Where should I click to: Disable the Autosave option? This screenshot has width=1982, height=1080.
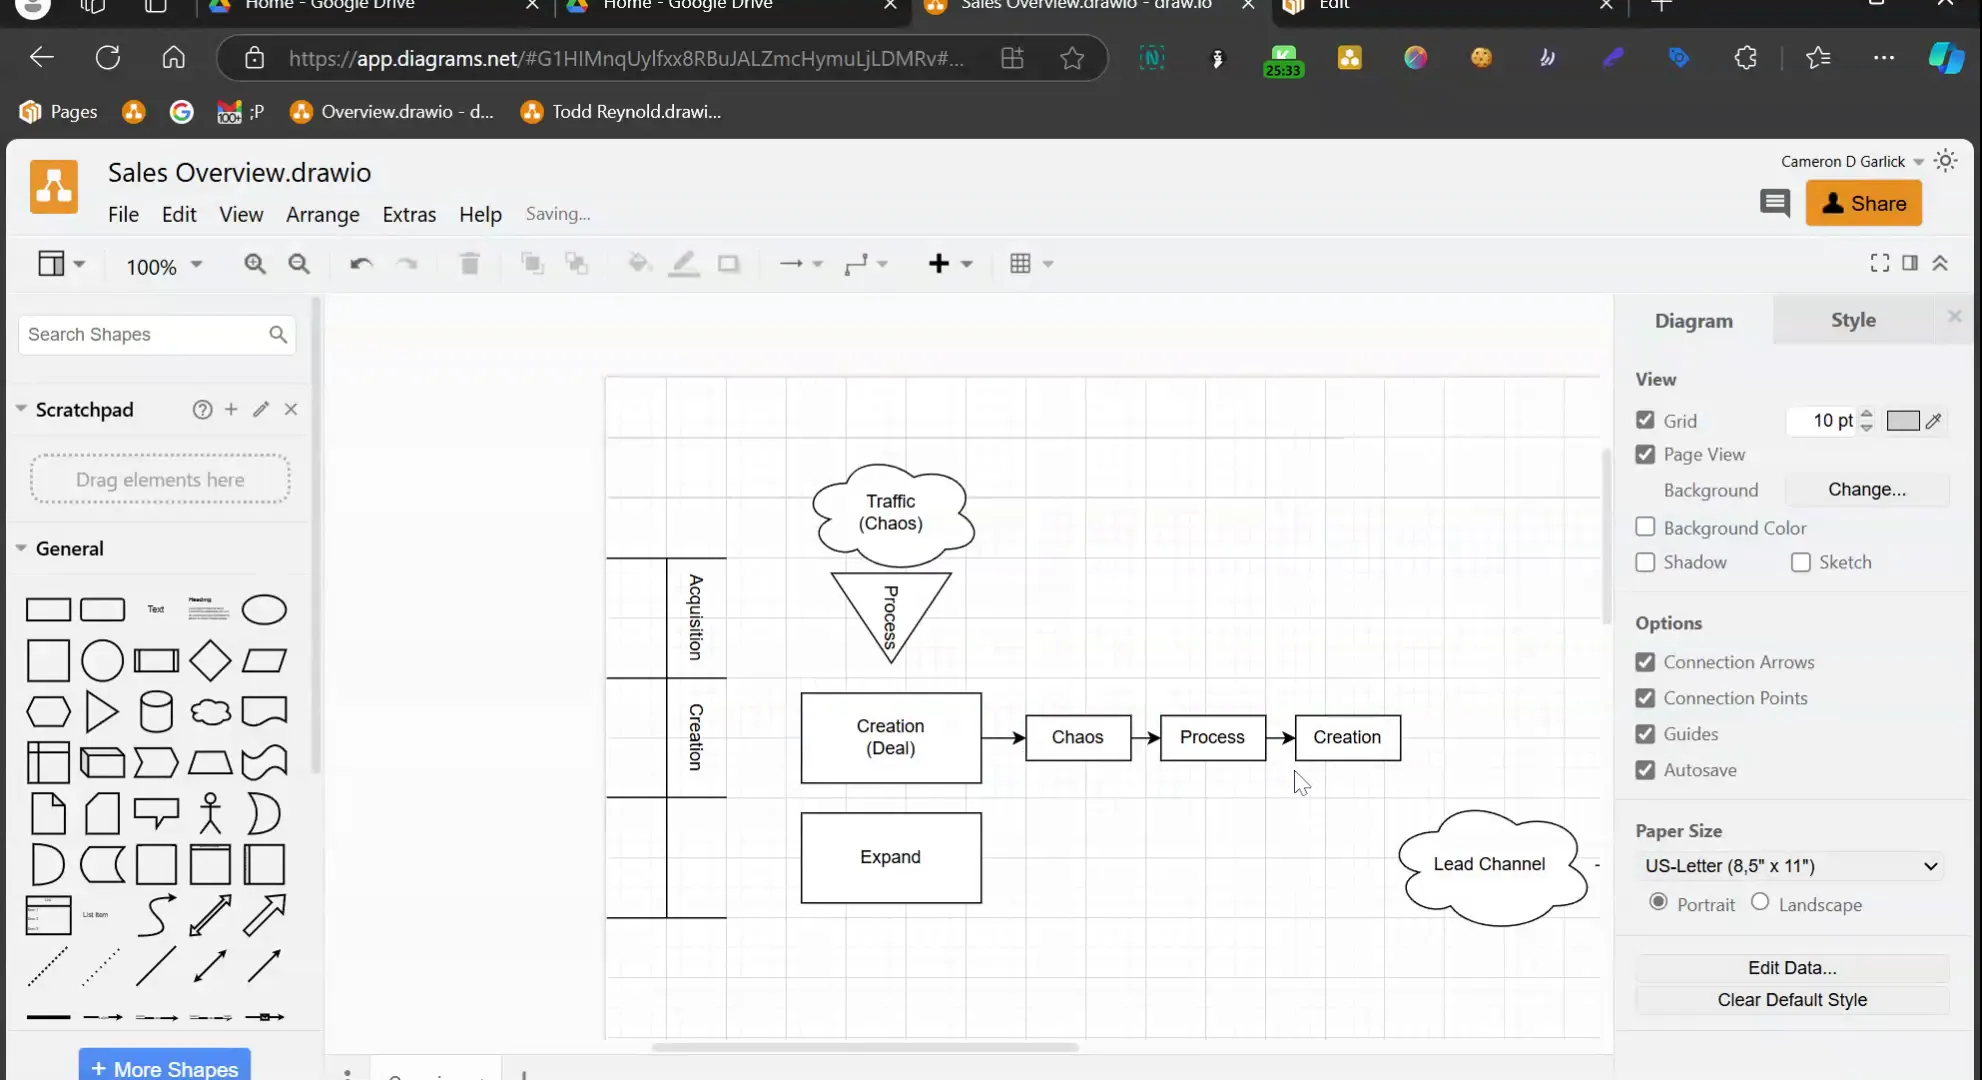tap(1645, 770)
